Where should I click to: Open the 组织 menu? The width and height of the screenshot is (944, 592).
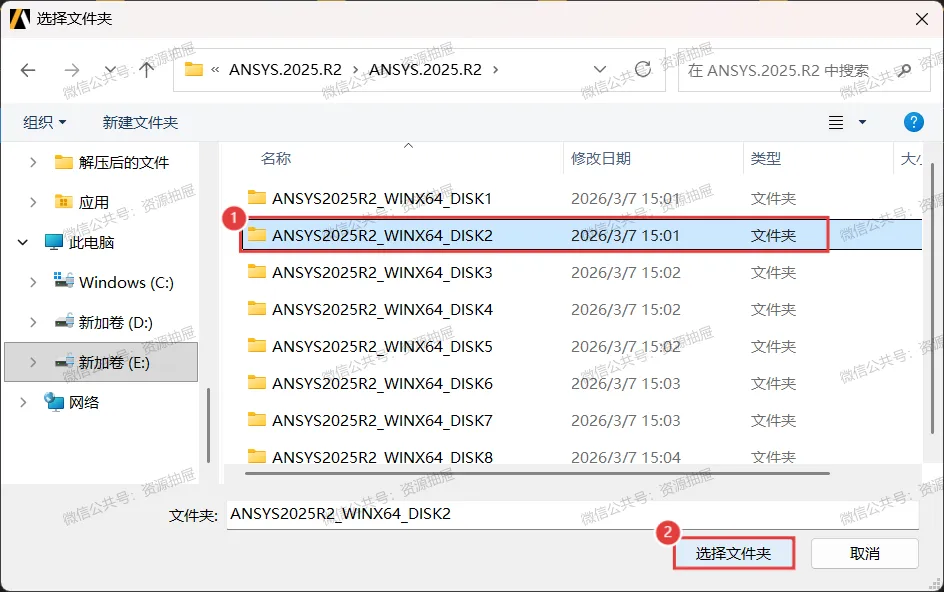45,122
